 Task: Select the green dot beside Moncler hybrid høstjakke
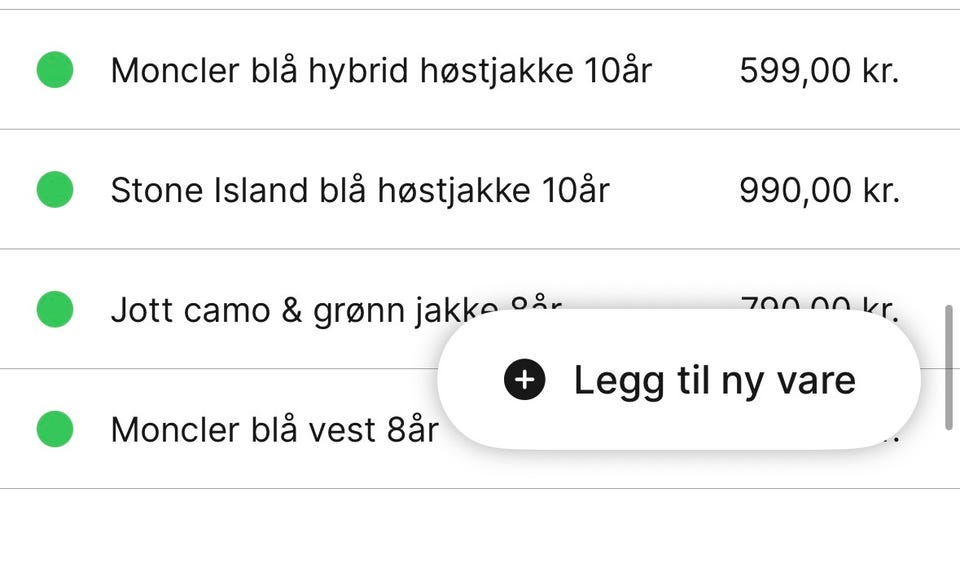(x=55, y=70)
